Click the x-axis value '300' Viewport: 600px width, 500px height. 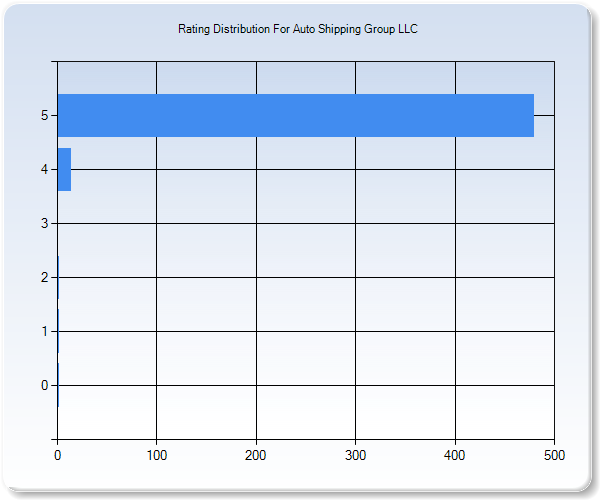(x=355, y=455)
